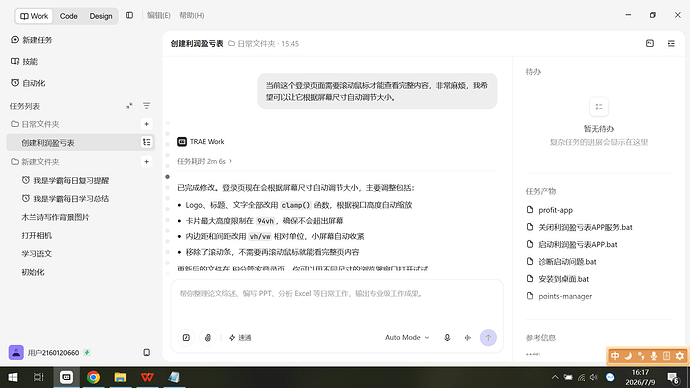
Task: Click the empty to-do list icon
Action: tap(598, 106)
